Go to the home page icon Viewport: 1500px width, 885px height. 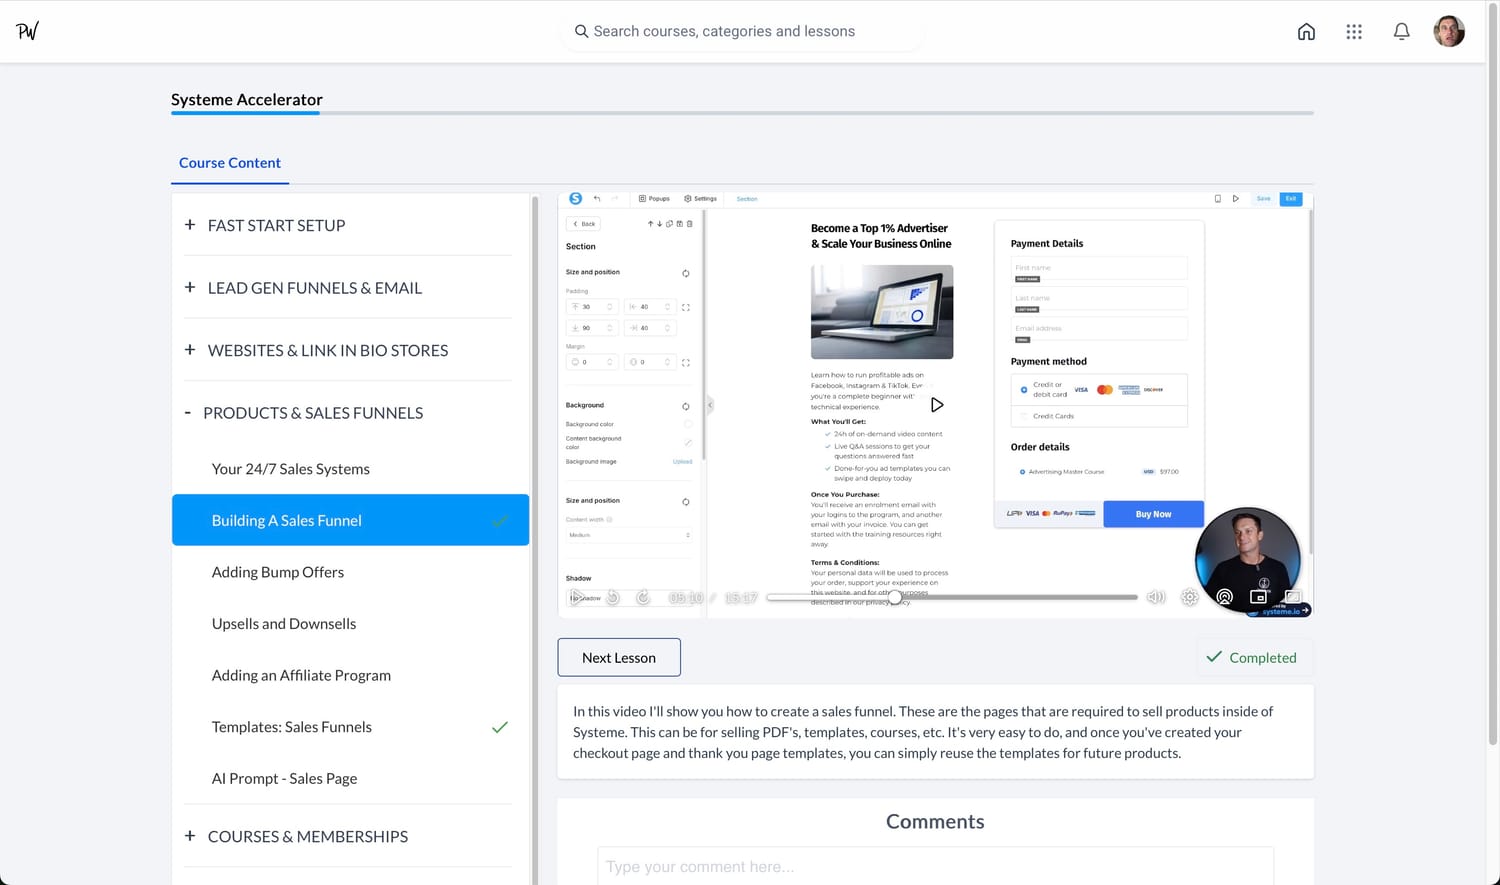pyautogui.click(x=1306, y=31)
